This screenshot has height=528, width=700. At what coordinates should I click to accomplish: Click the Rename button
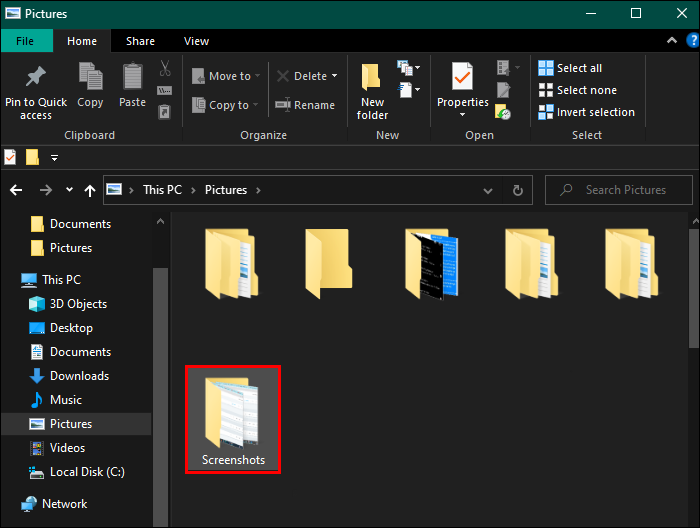[305, 105]
